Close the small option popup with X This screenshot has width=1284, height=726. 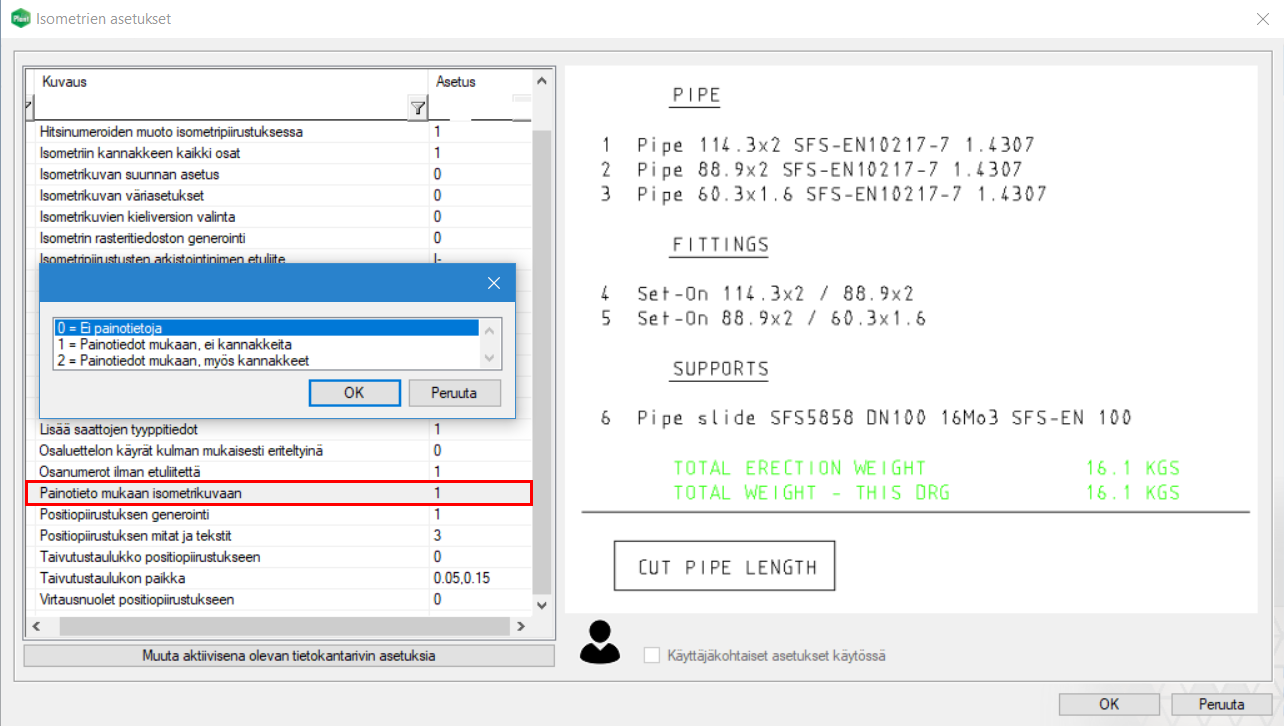pyautogui.click(x=493, y=283)
